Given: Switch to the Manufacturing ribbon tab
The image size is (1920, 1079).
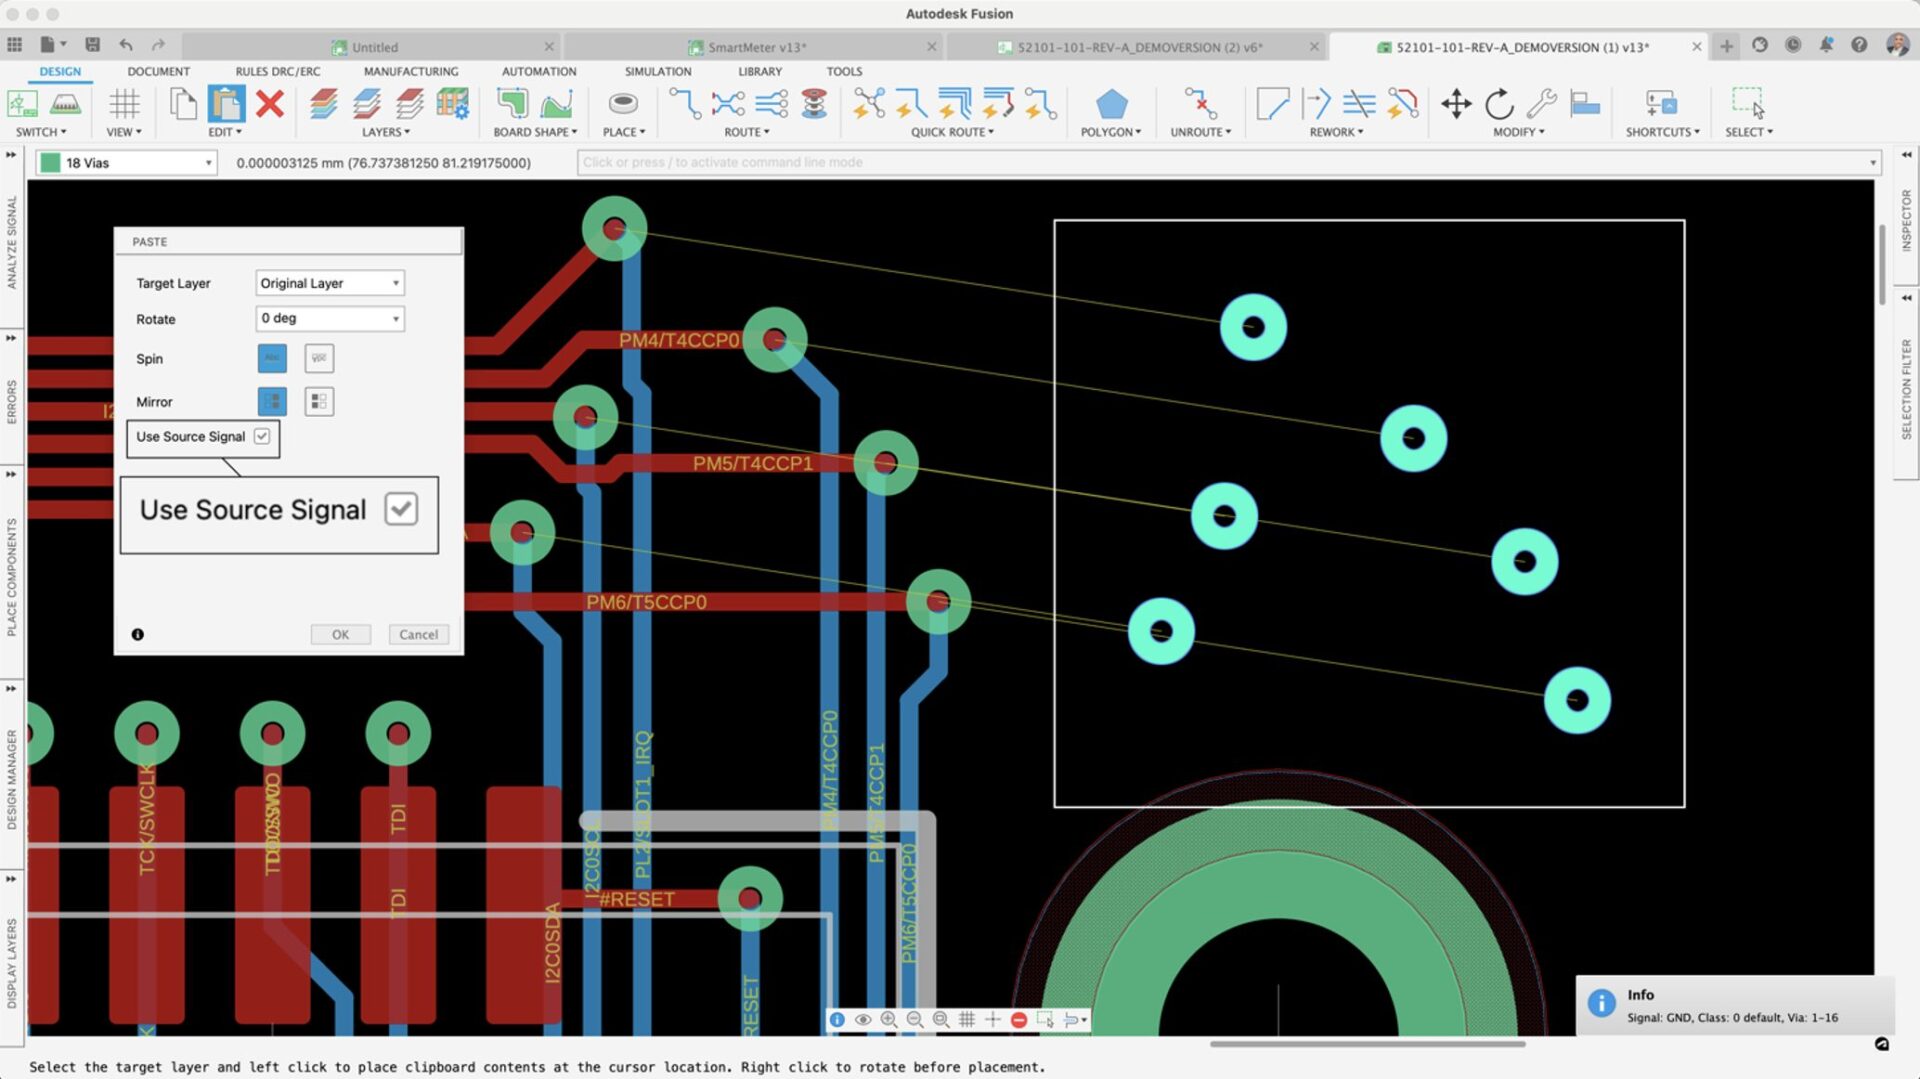Looking at the screenshot, I should [x=411, y=72].
